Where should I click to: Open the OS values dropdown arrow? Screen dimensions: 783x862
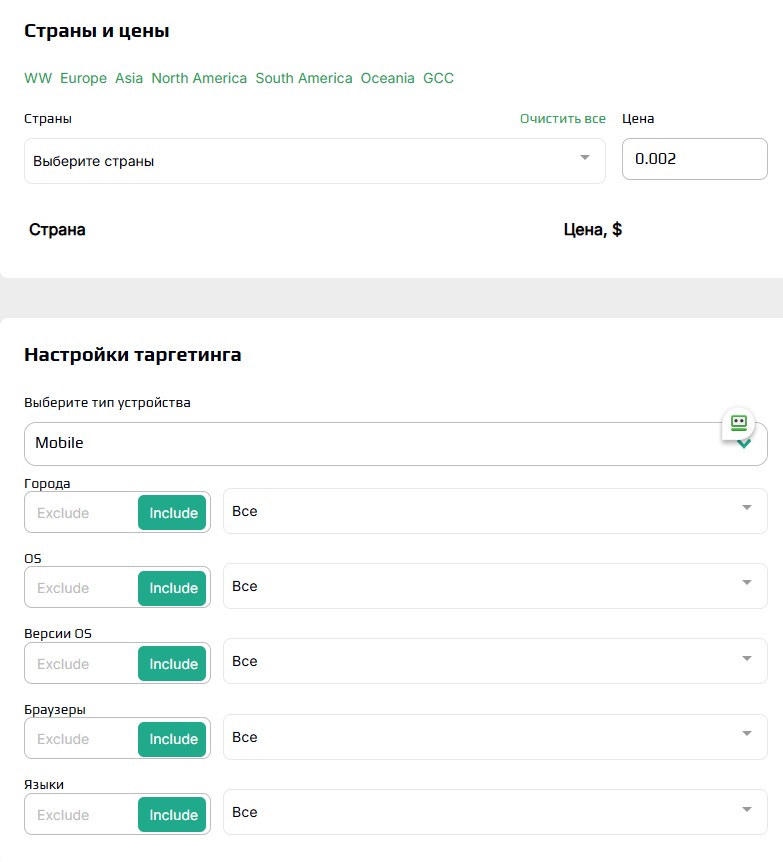746,584
